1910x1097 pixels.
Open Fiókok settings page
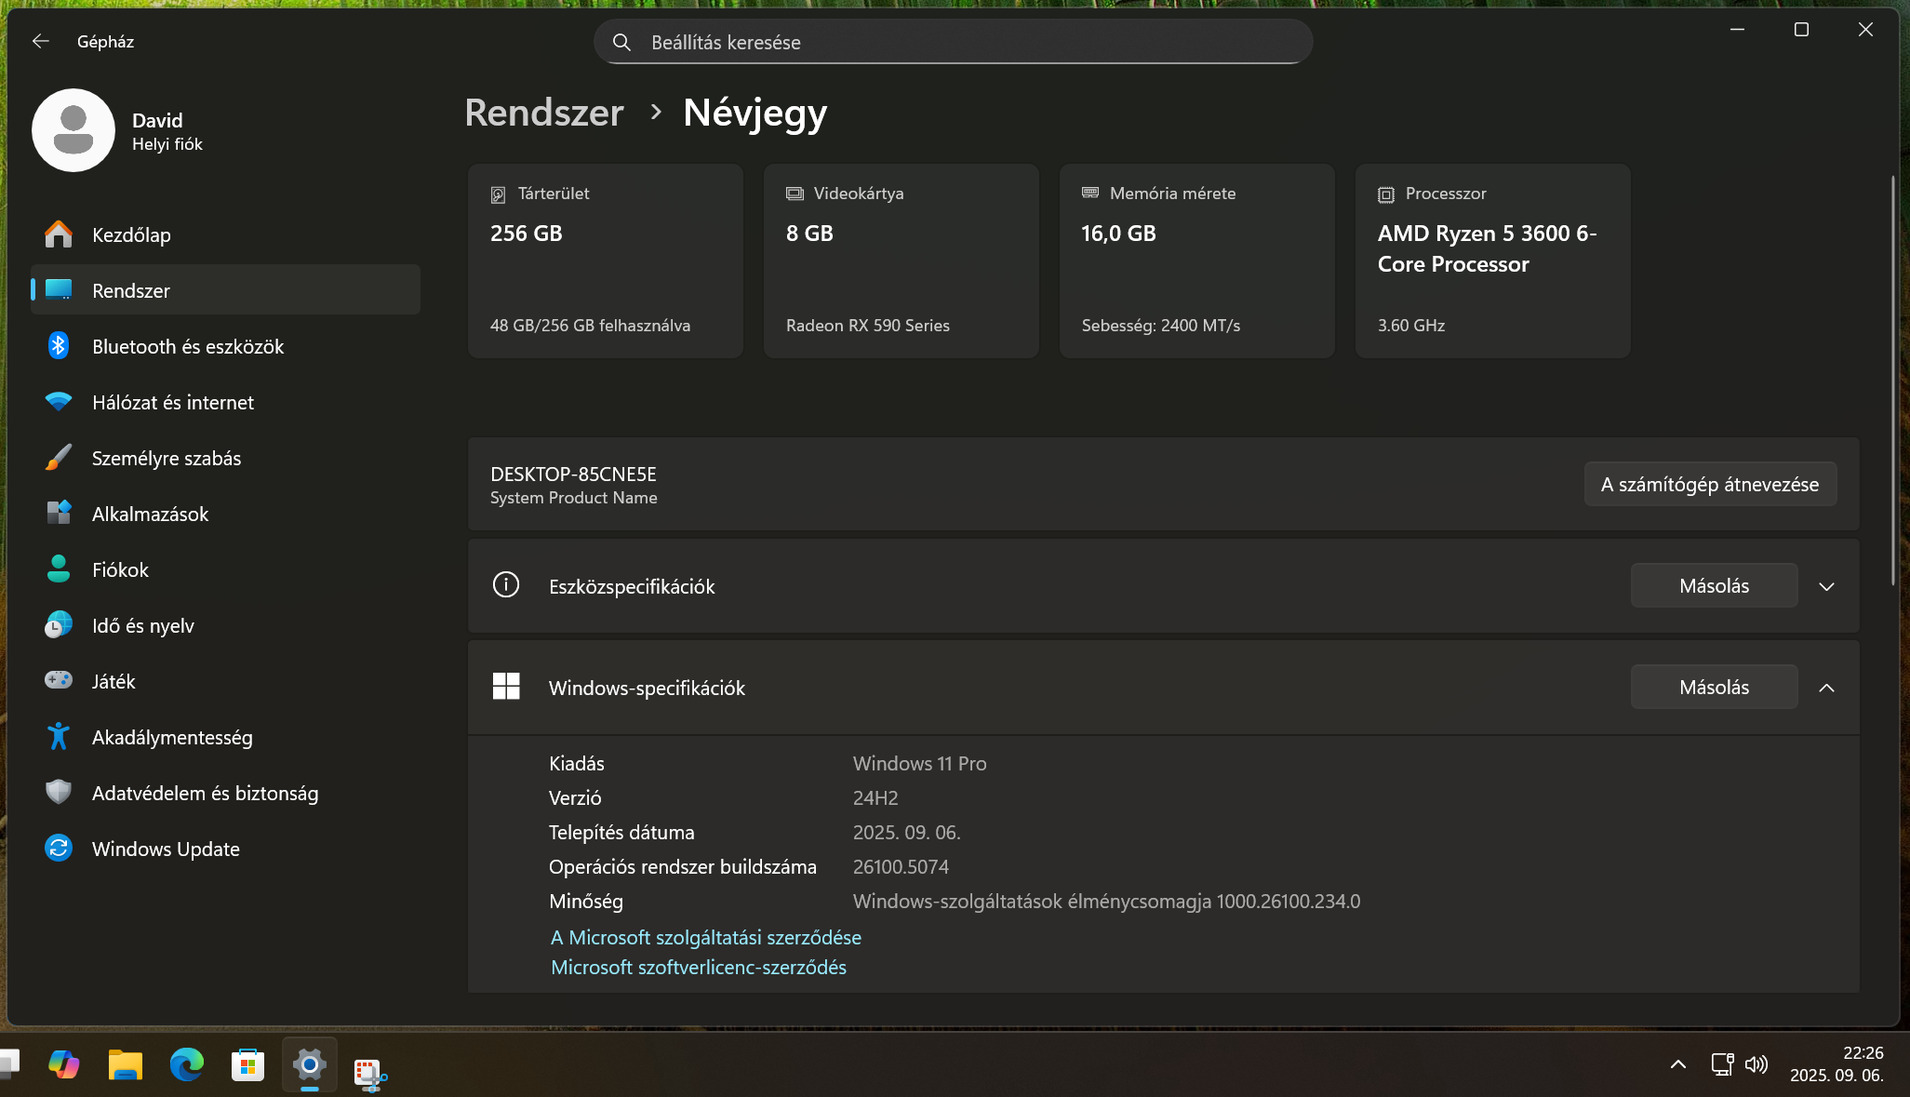[225, 569]
